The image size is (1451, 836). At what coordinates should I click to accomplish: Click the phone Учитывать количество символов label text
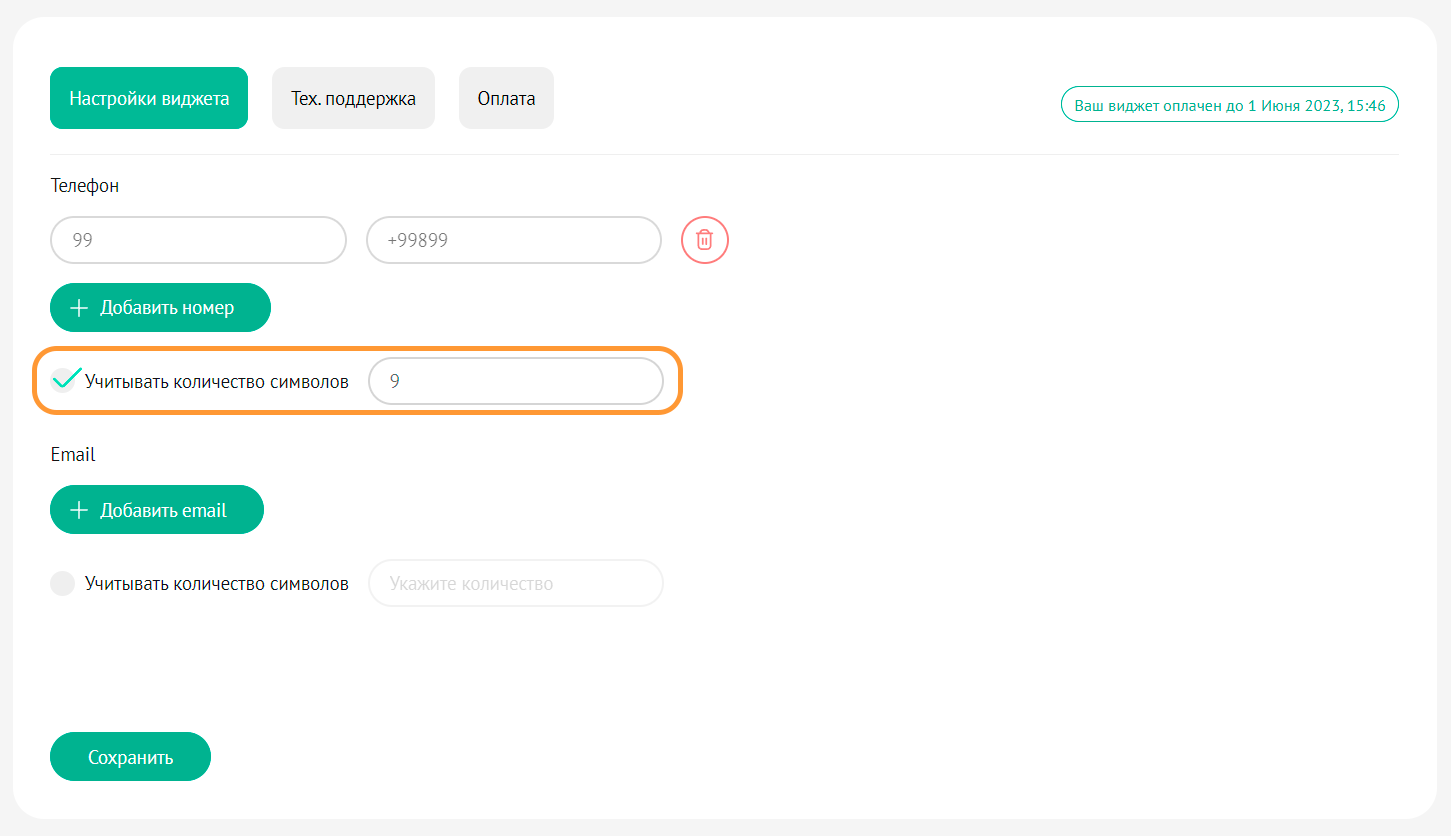point(217,381)
